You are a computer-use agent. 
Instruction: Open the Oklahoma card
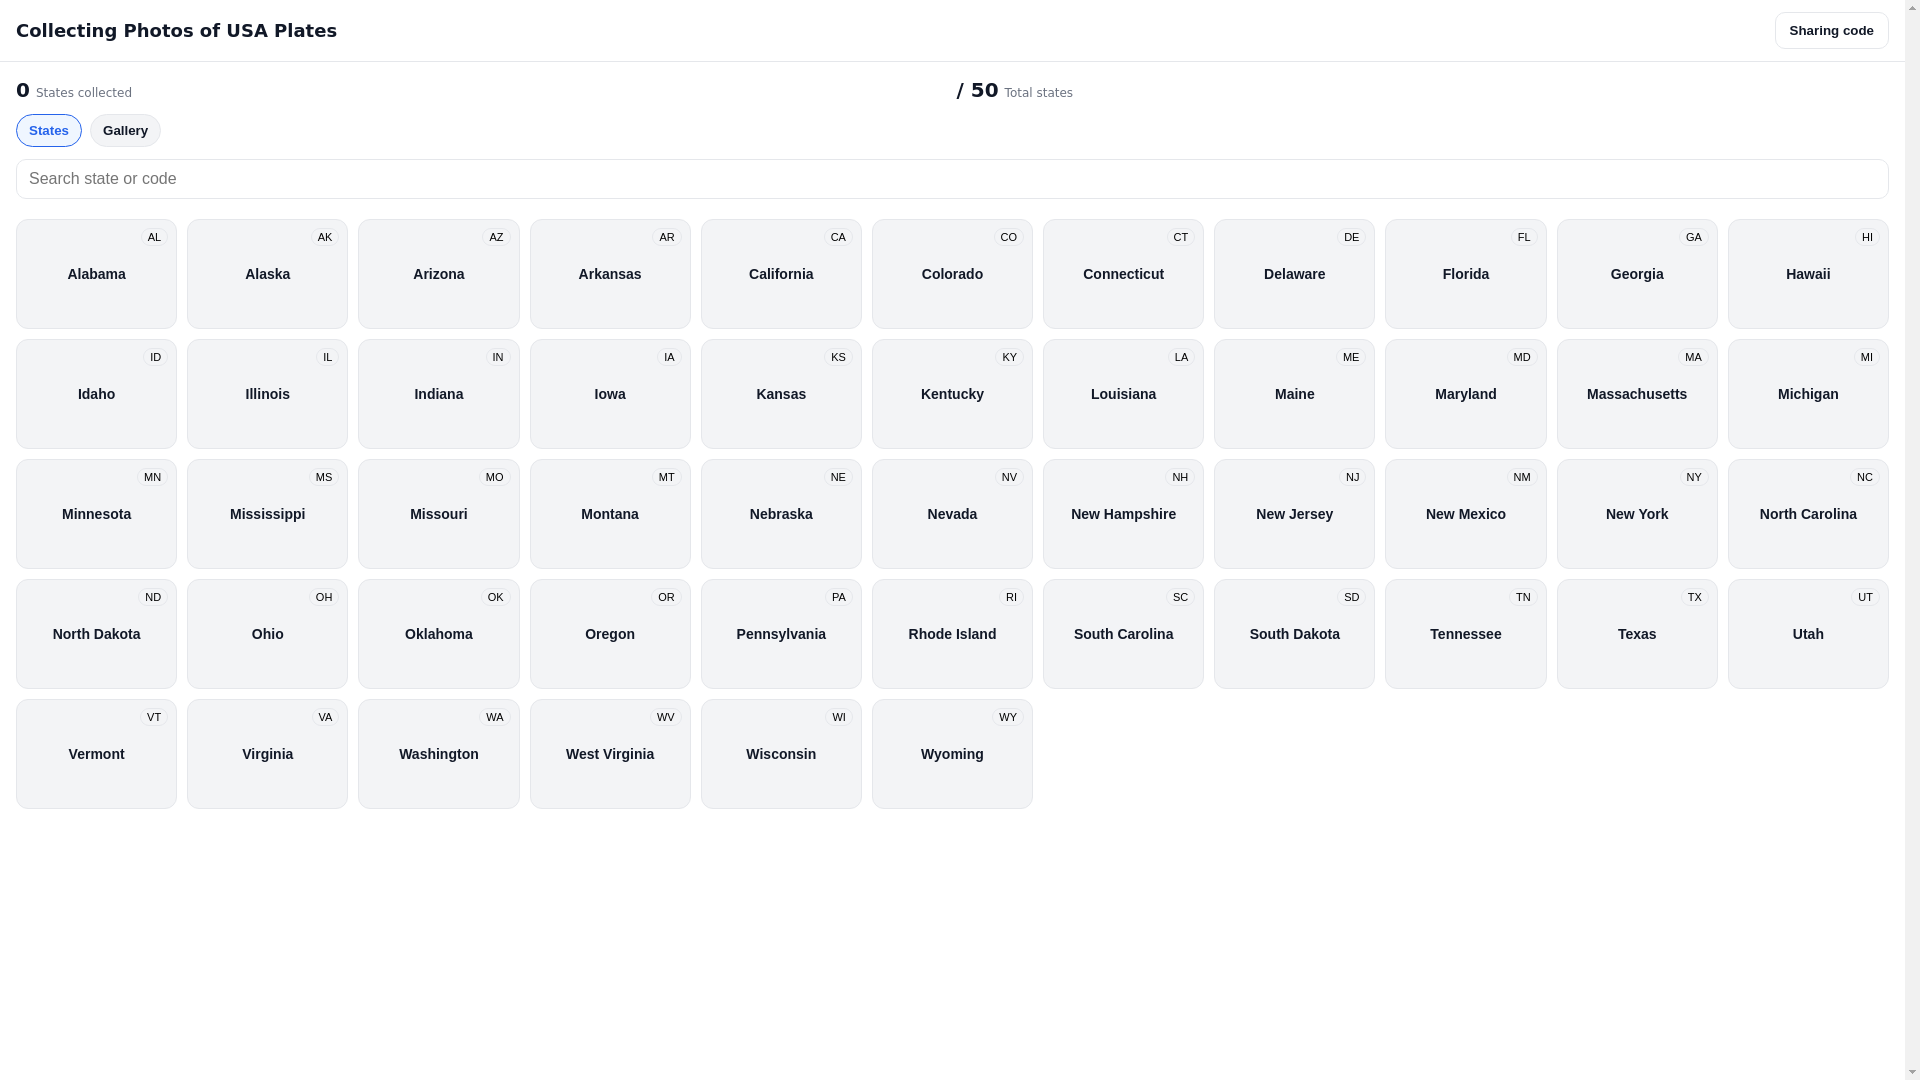439,634
